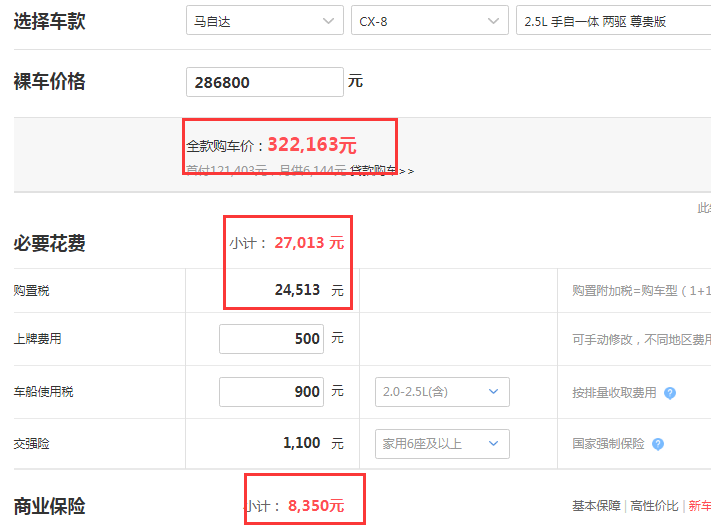
Task: Select the 高性价比 insurance option
Action: click(x=654, y=506)
